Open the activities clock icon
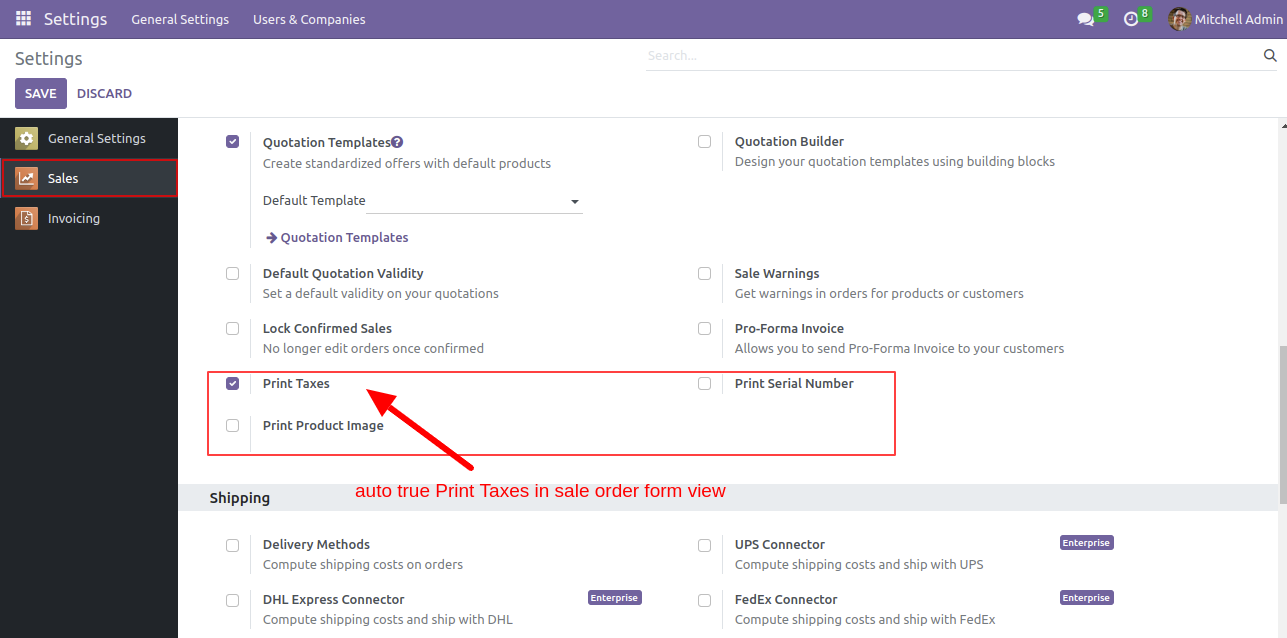Viewport: 1287px width, 638px height. tap(1131, 19)
